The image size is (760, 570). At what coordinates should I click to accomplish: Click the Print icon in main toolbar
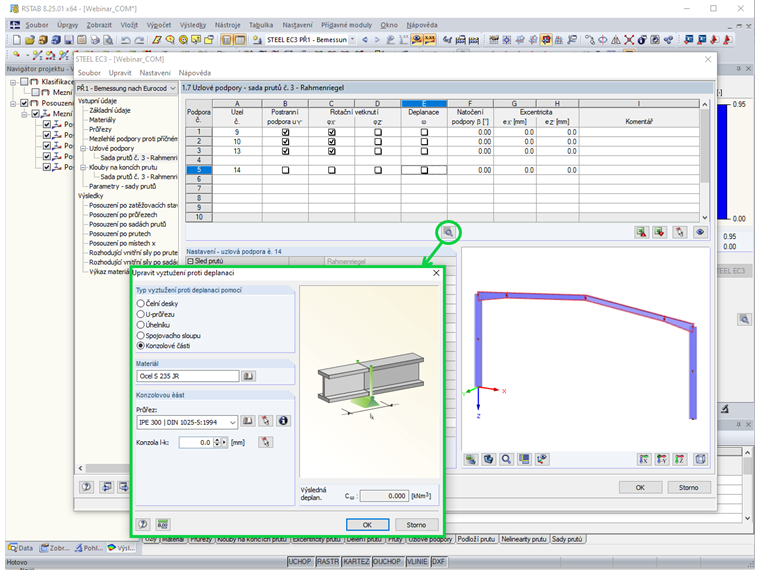tap(95, 40)
